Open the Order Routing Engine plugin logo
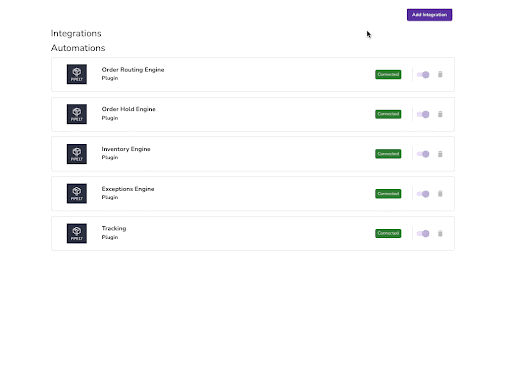Image resolution: width=512 pixels, height=376 pixels. coord(77,74)
